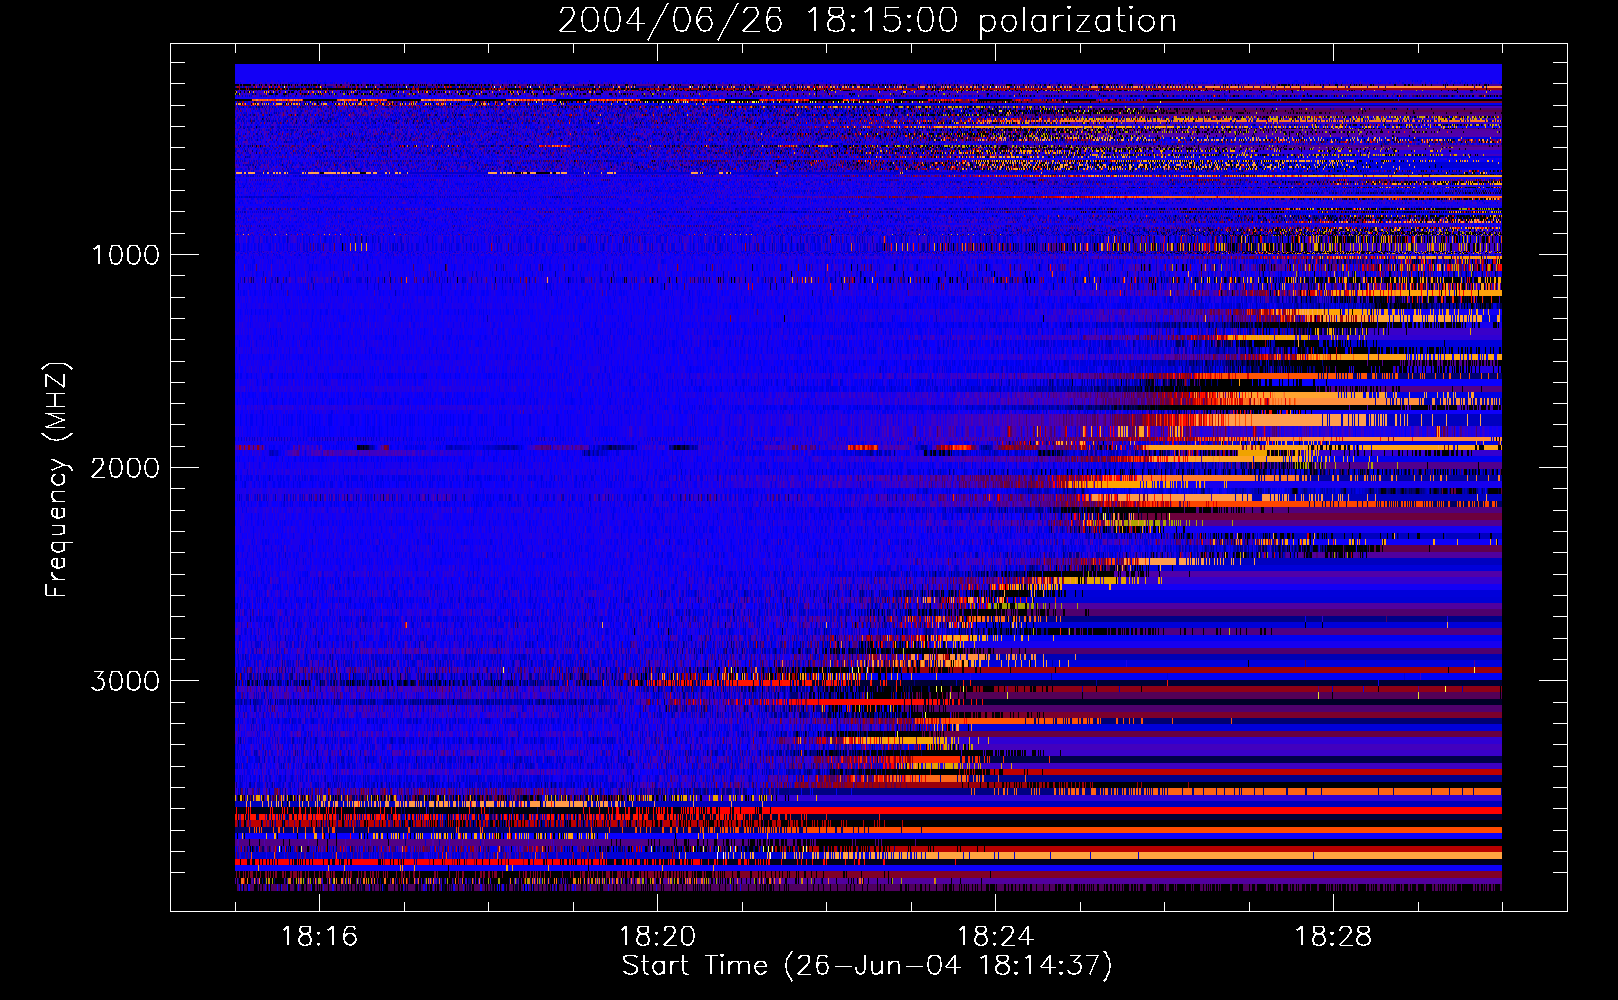The width and height of the screenshot is (1618, 1000).
Task: Click the 3000 frequency tick label
Action: (125, 681)
